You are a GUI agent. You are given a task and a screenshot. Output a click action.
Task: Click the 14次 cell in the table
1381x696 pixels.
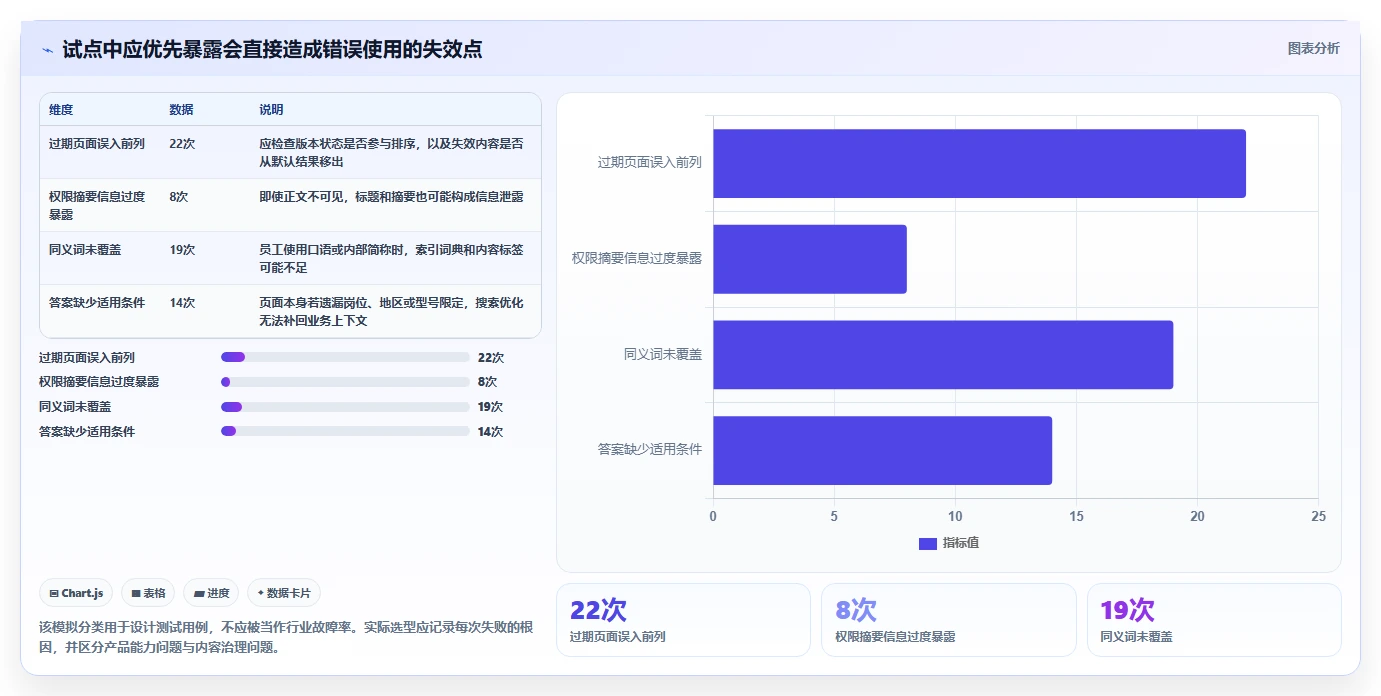(x=183, y=303)
